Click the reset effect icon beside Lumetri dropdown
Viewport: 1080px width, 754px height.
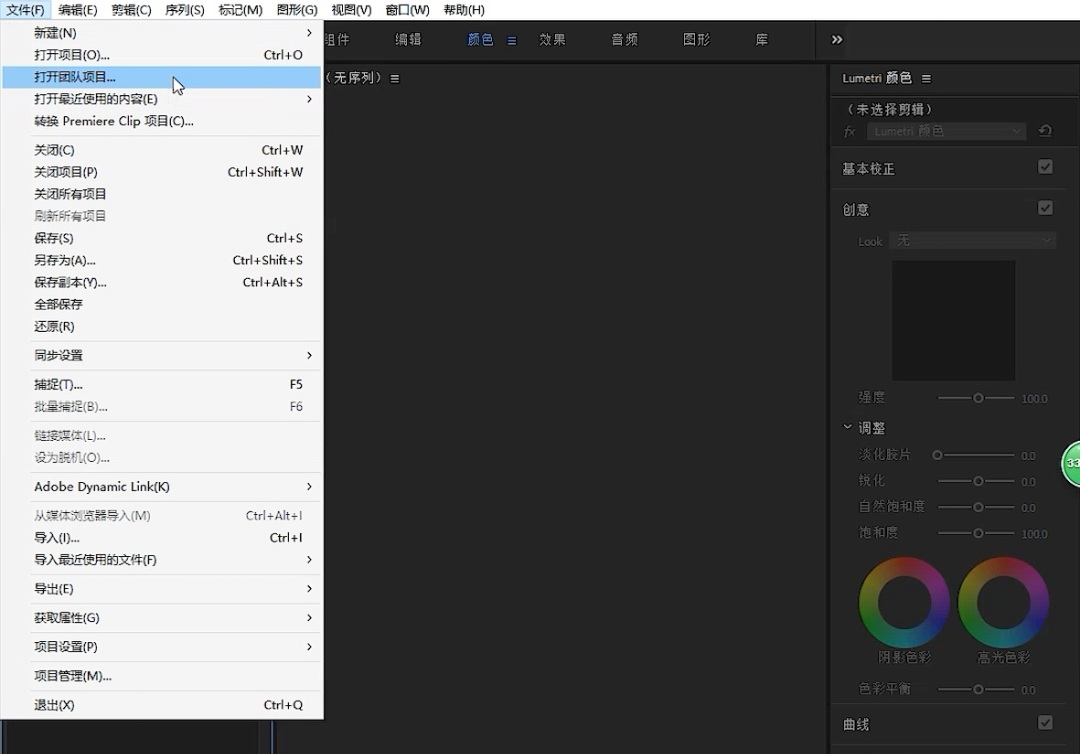click(1045, 131)
